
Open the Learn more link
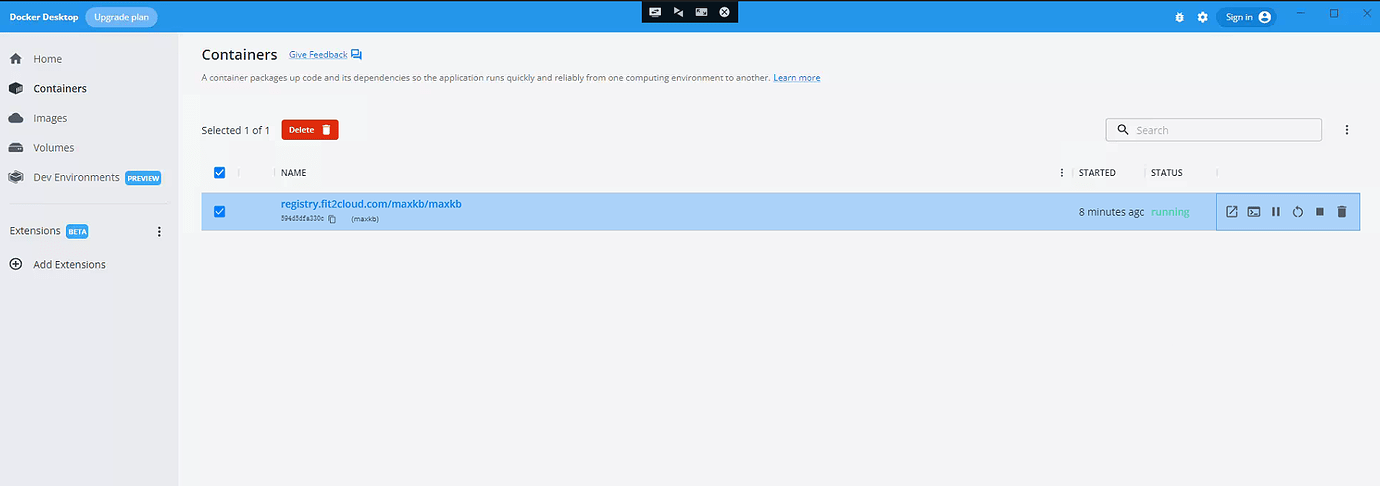pos(796,78)
